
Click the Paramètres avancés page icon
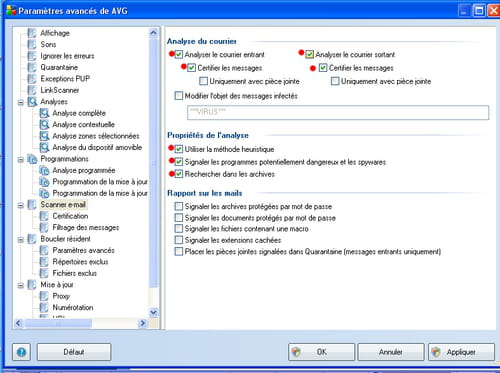click(44, 250)
